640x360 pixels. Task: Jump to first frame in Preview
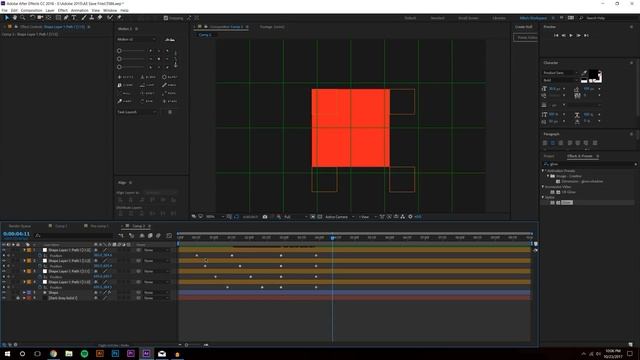(556, 36)
